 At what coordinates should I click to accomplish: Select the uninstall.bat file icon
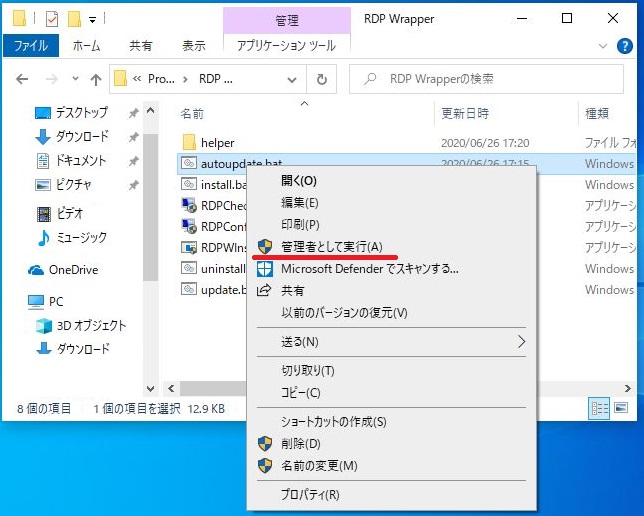pos(189,268)
